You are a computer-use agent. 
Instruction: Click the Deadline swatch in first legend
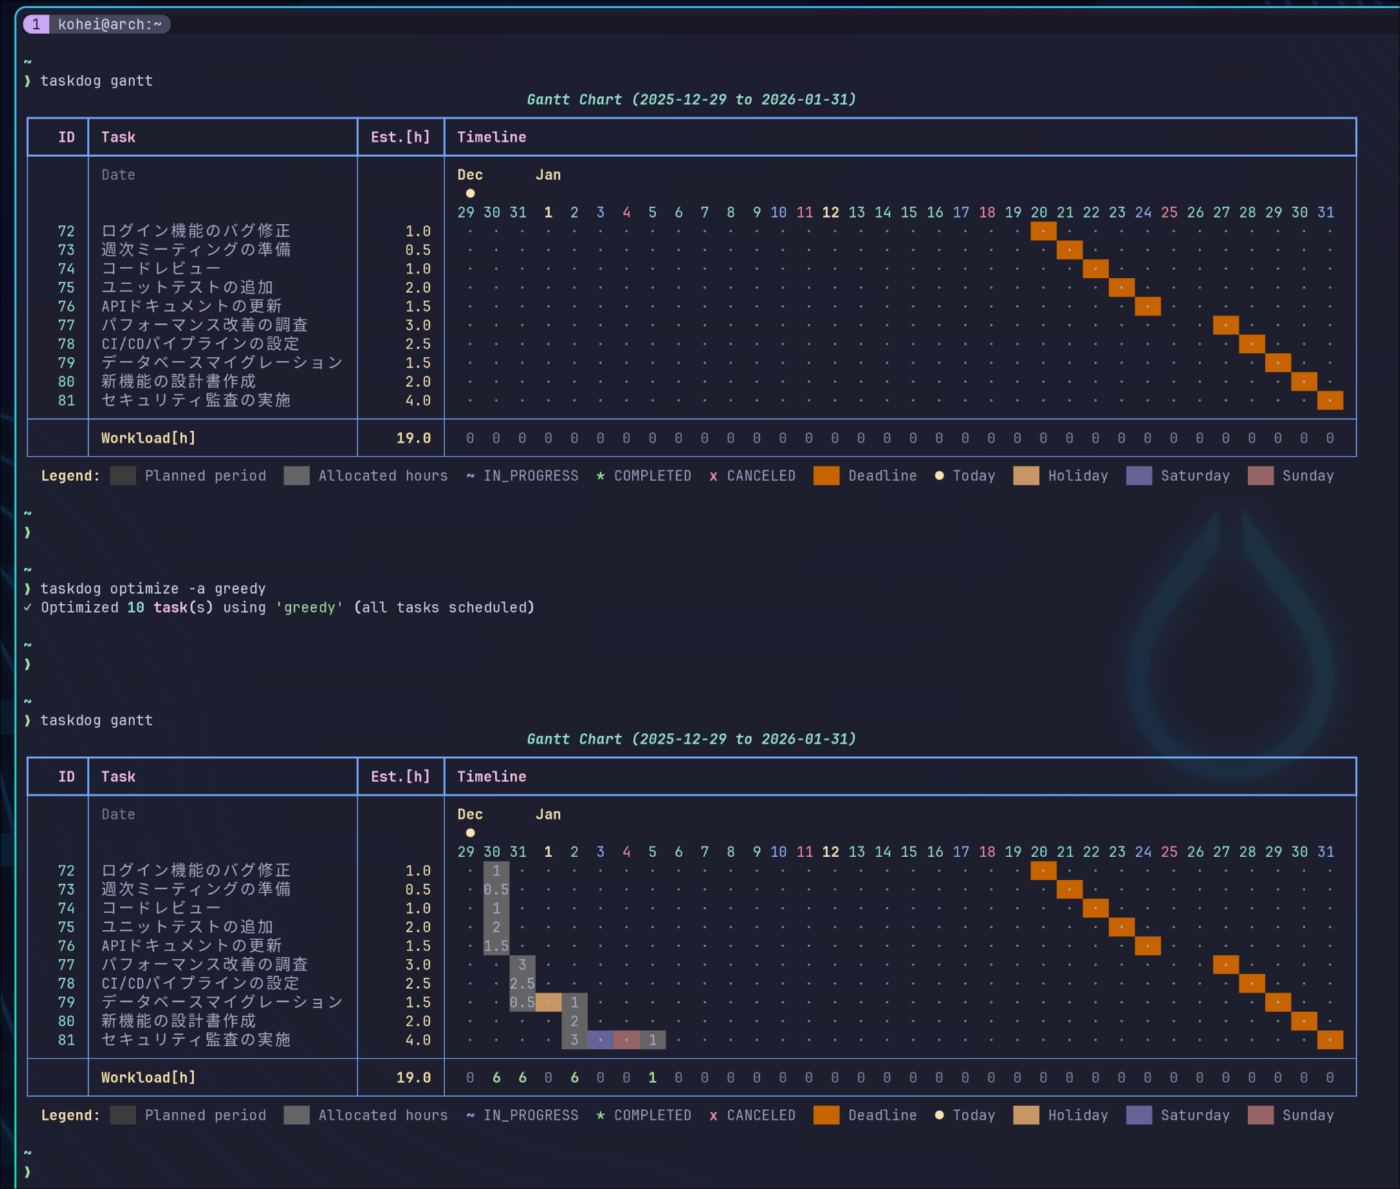[x=827, y=476]
